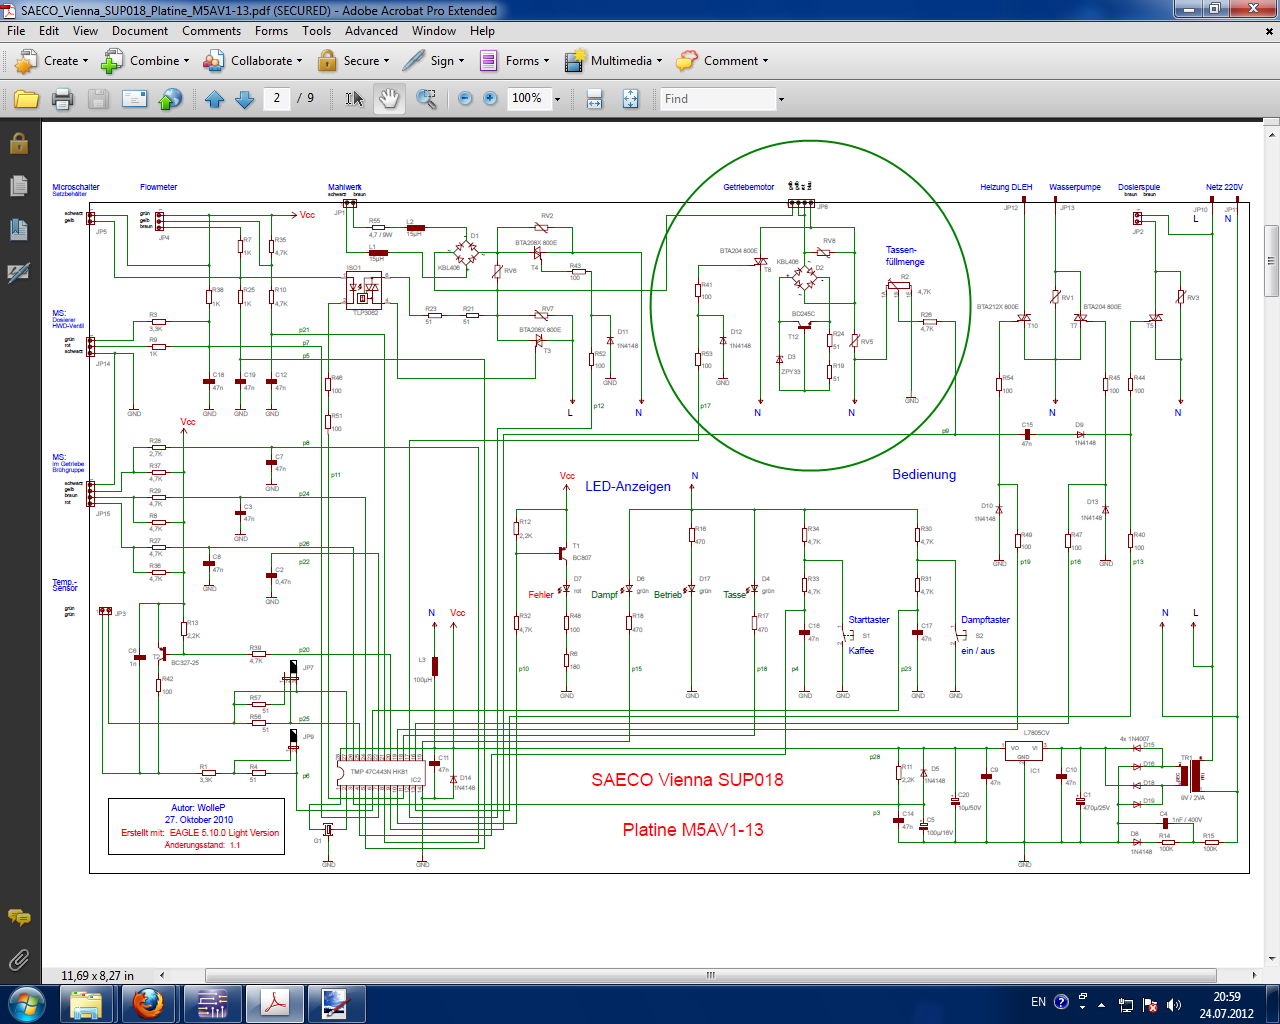Open the Advanced menu
This screenshot has width=1280, height=1024.
tap(371, 31)
